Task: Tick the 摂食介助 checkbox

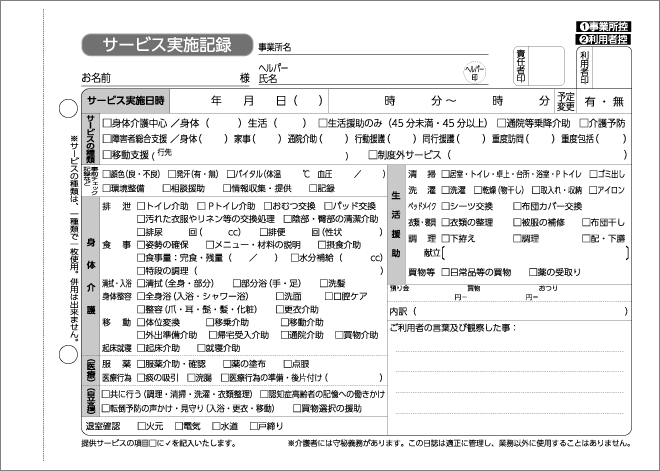Action: (x=322, y=245)
